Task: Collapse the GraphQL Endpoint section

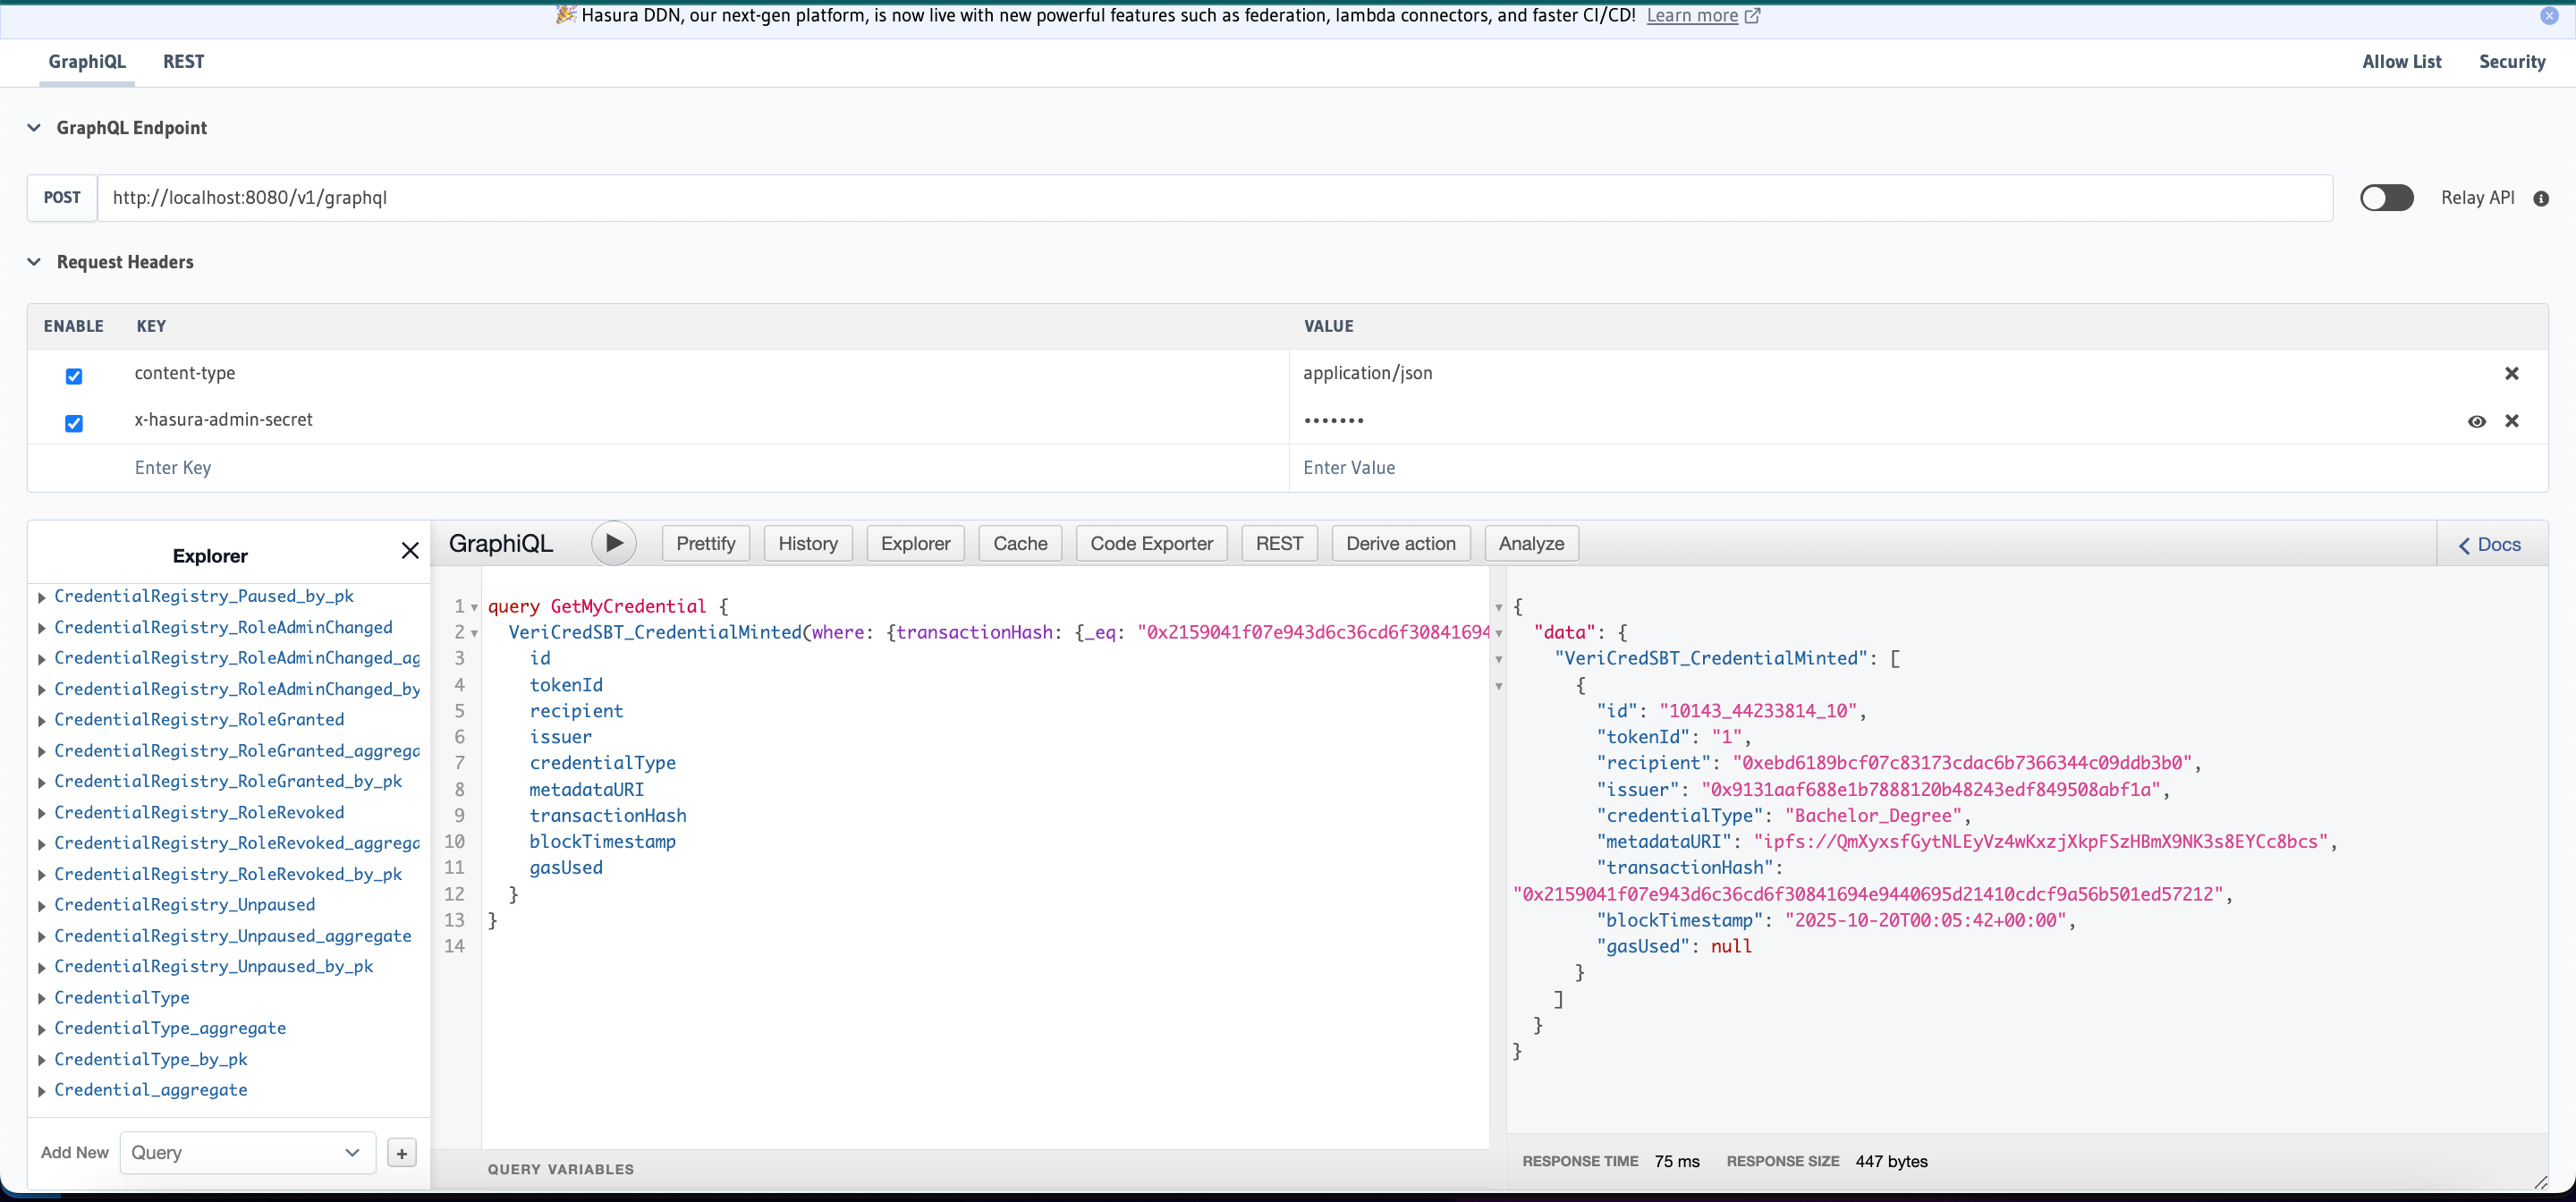Action: pyautogui.click(x=34, y=128)
